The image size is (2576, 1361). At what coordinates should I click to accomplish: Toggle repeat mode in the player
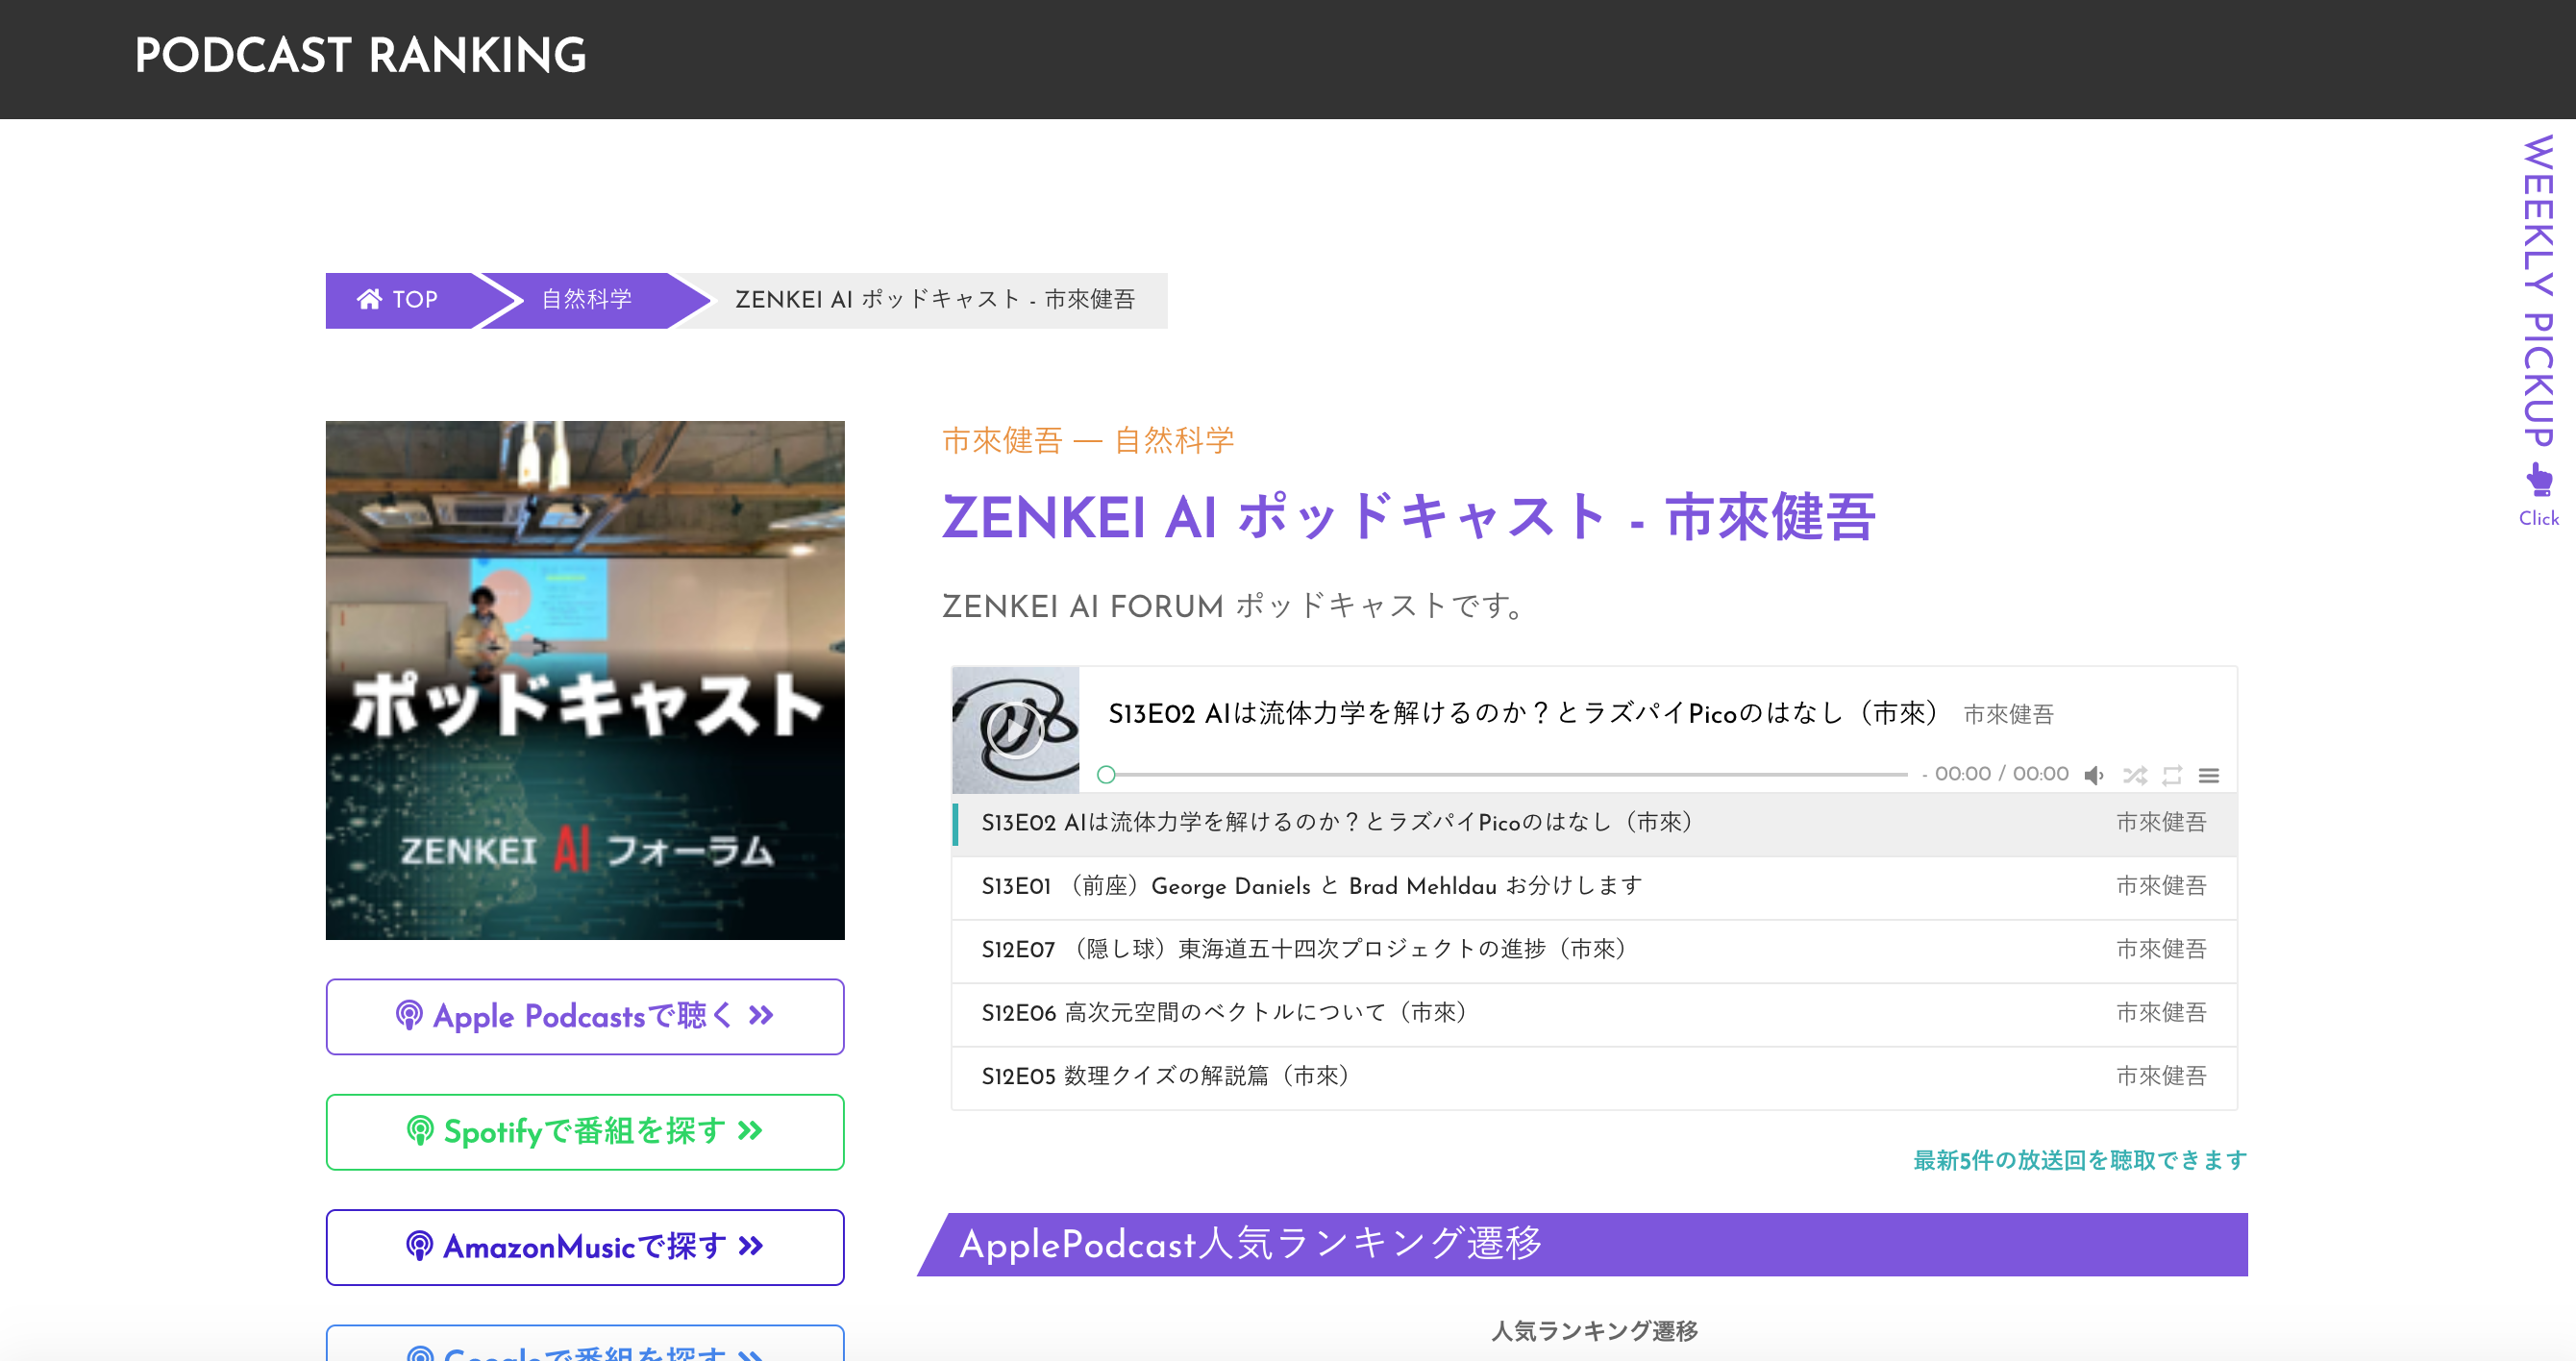[2172, 775]
